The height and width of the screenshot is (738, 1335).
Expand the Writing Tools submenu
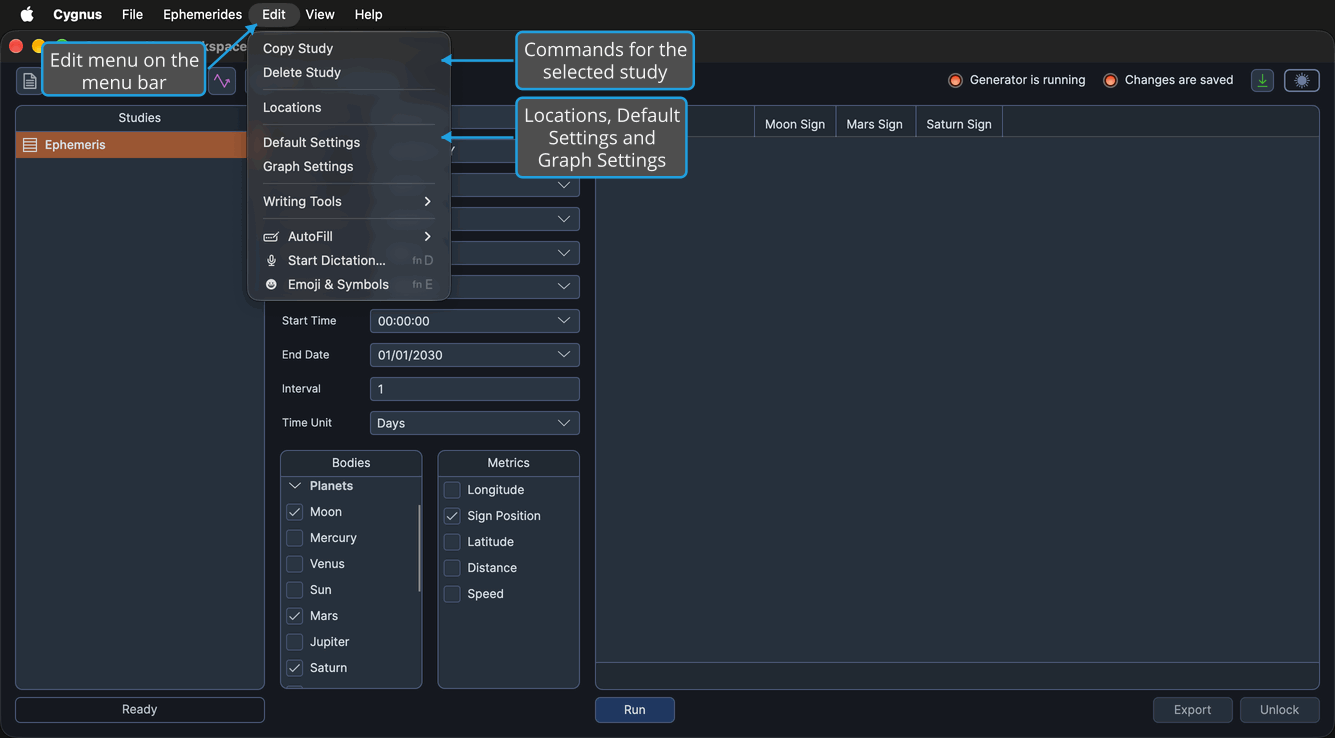pyautogui.click(x=349, y=201)
